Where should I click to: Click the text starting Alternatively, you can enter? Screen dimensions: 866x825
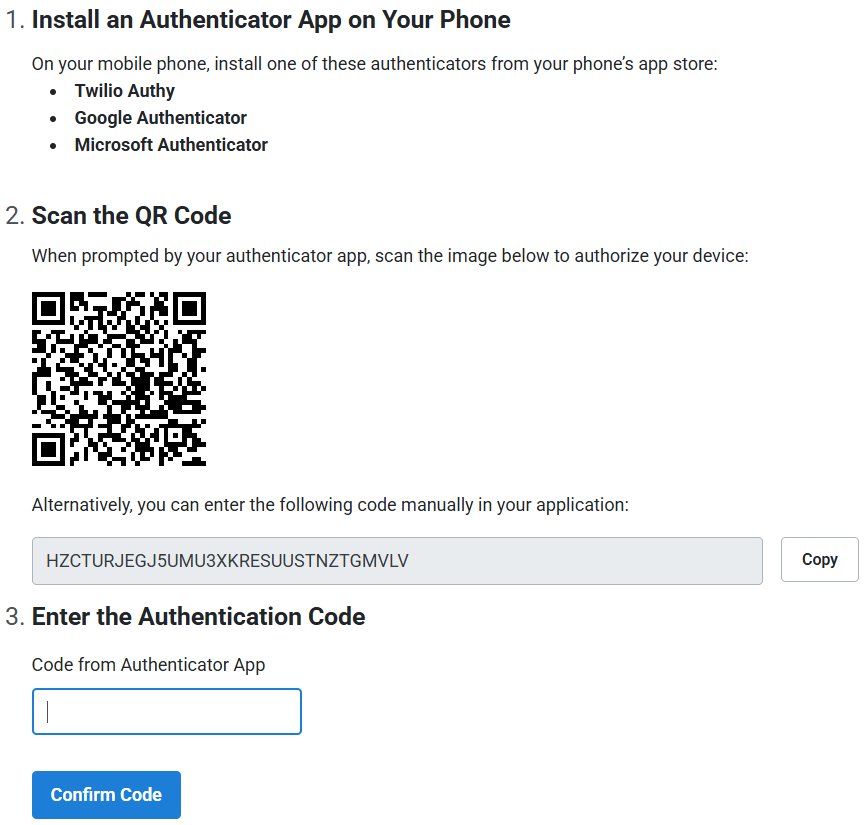coord(330,505)
